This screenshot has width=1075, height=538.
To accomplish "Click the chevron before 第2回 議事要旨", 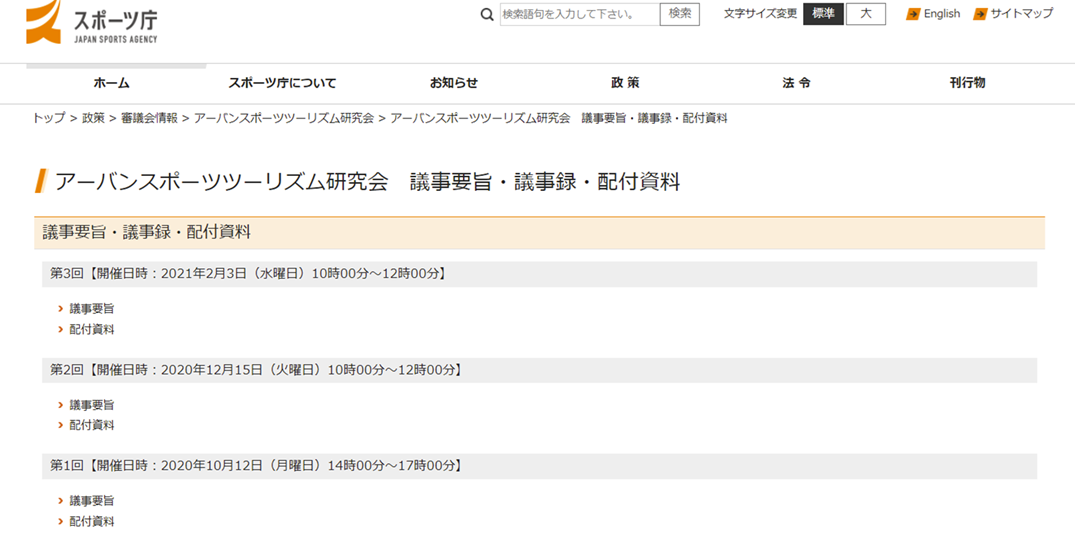I will click(x=61, y=405).
